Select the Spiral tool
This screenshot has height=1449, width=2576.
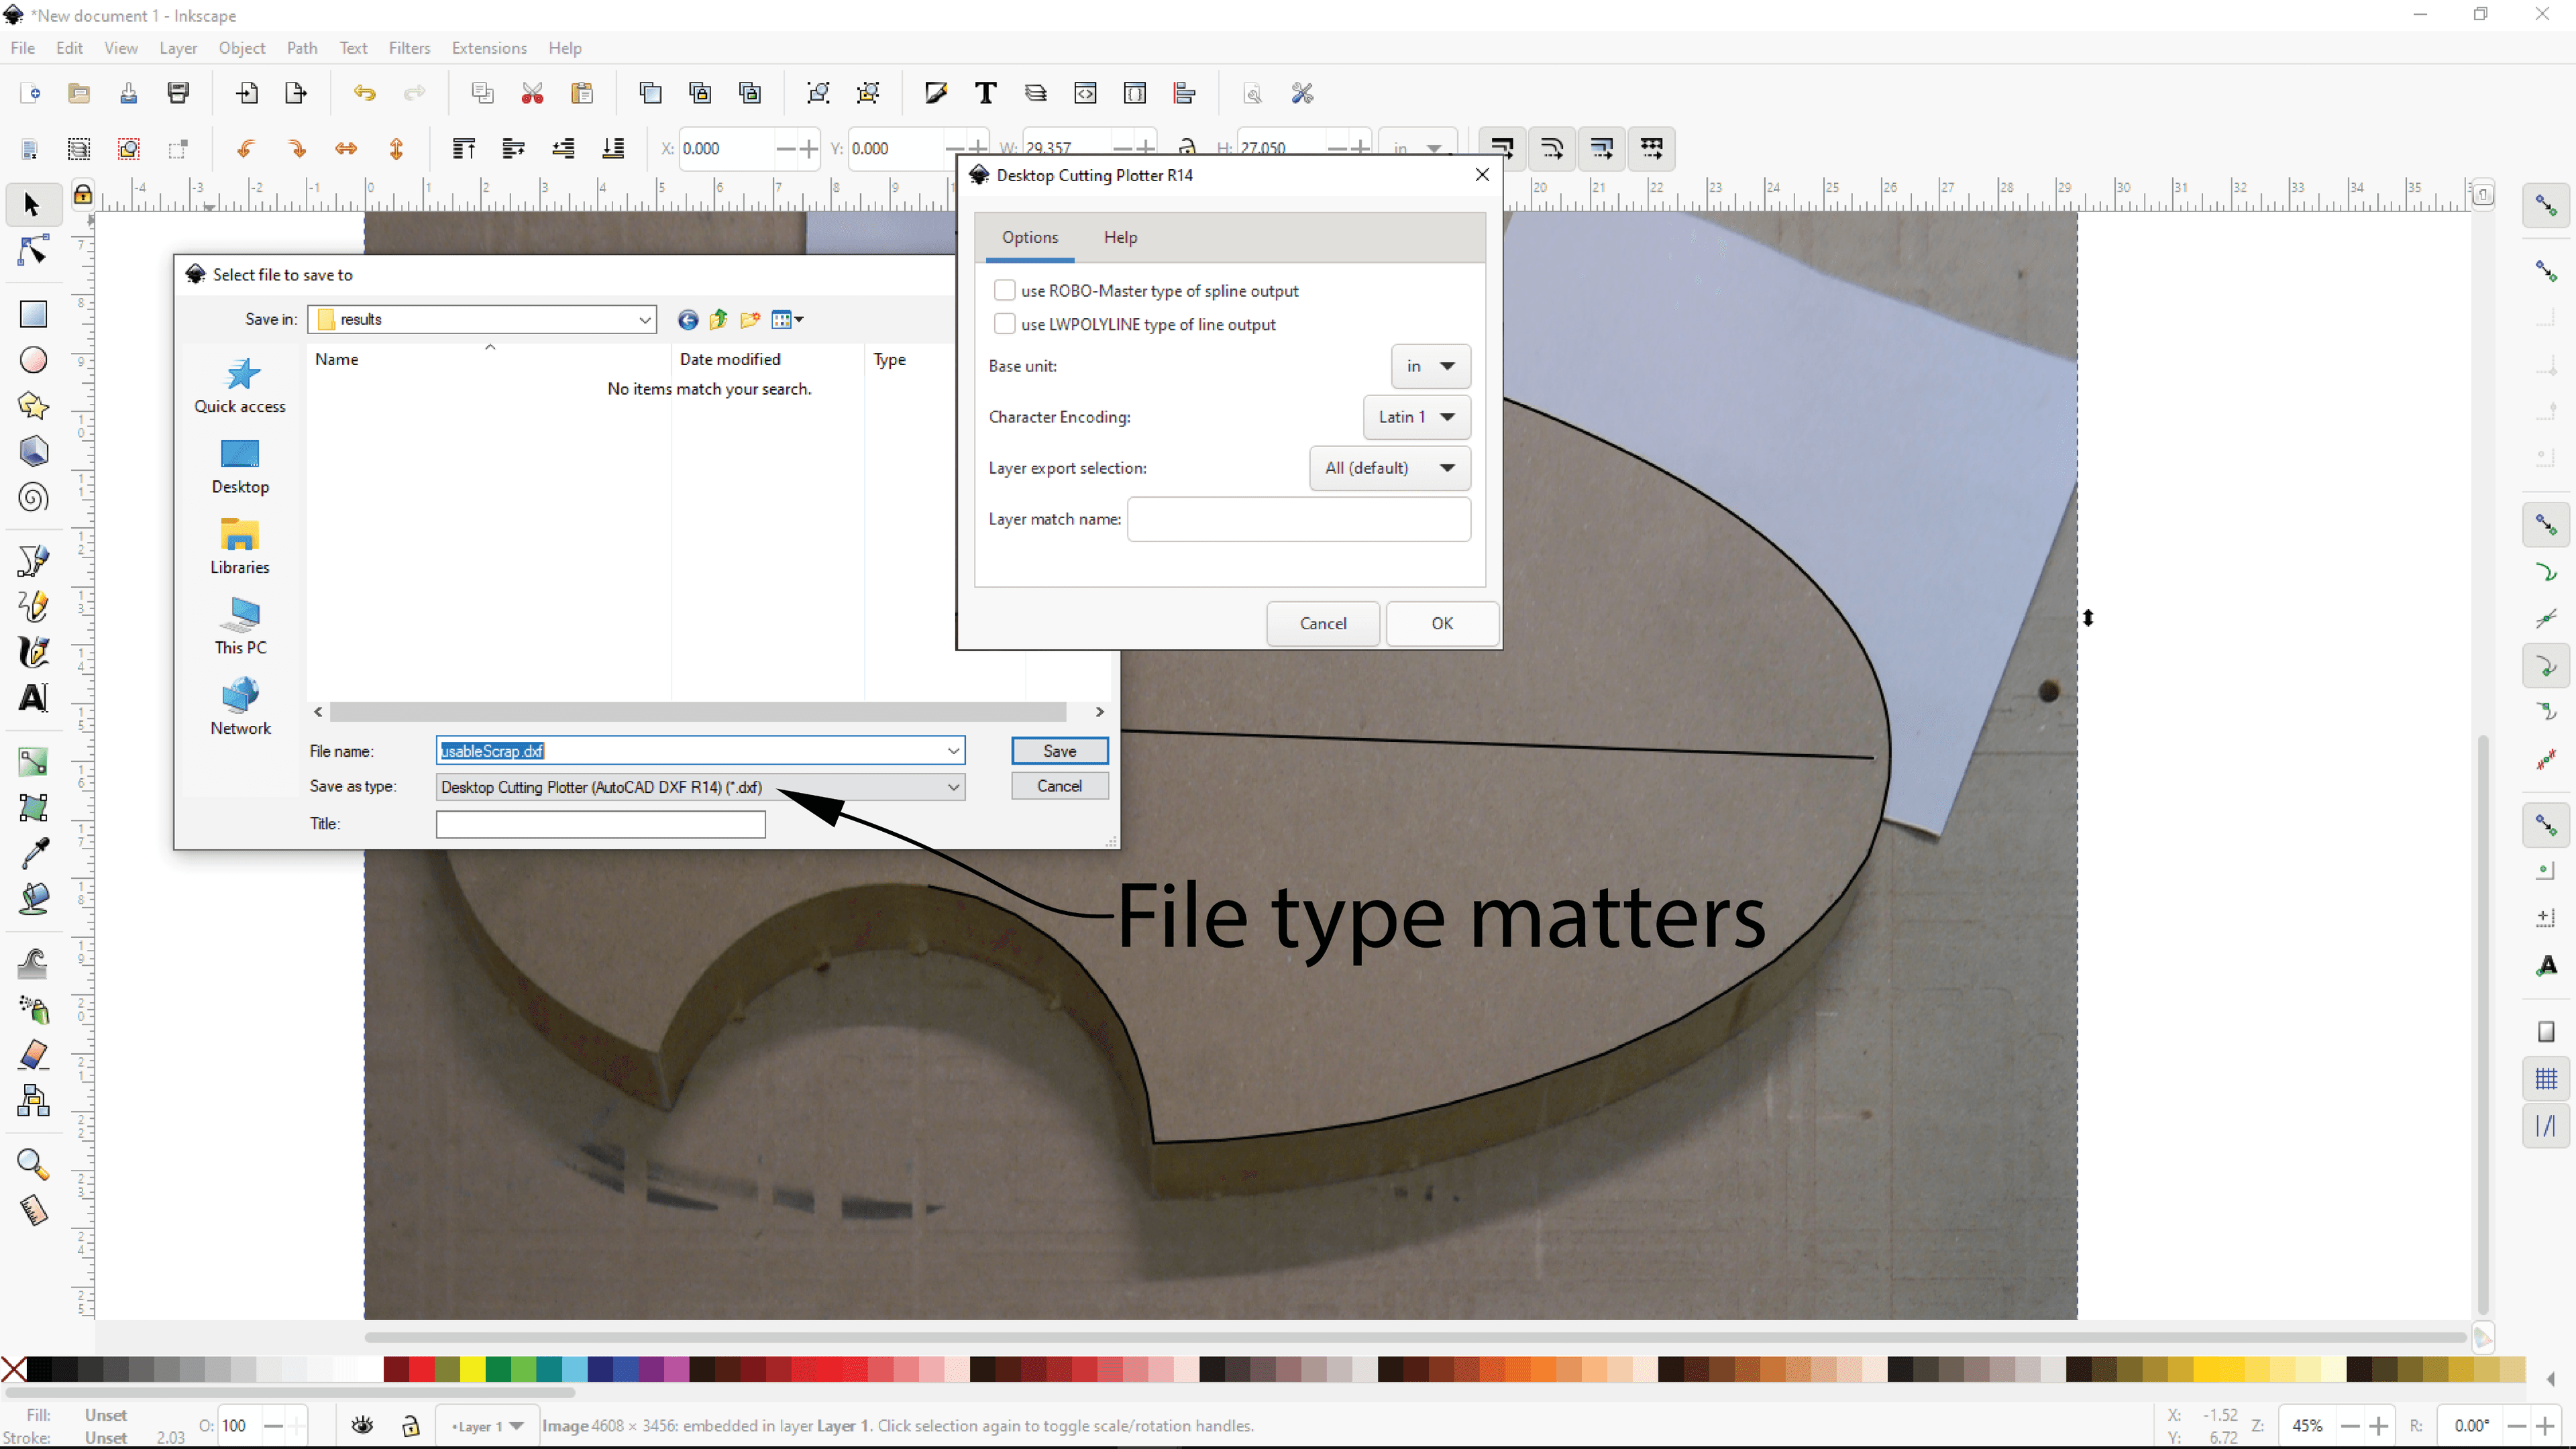33,497
